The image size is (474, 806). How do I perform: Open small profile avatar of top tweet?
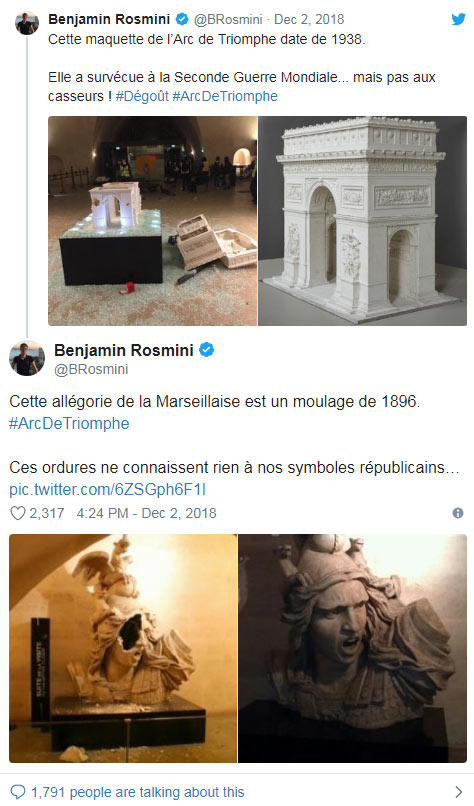point(27,23)
